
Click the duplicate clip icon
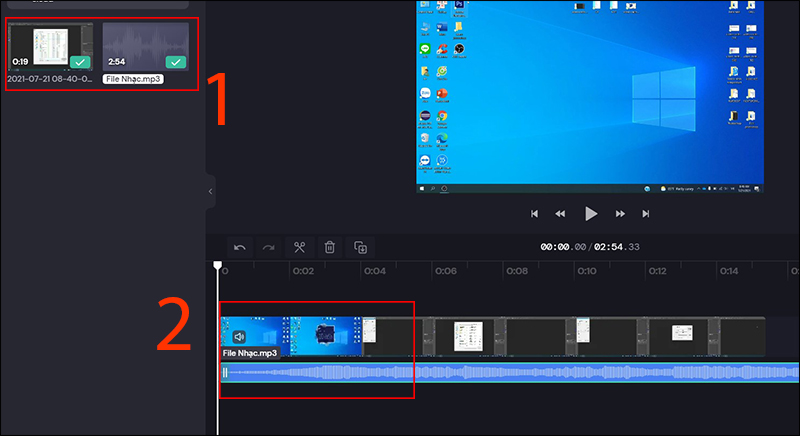pos(360,248)
